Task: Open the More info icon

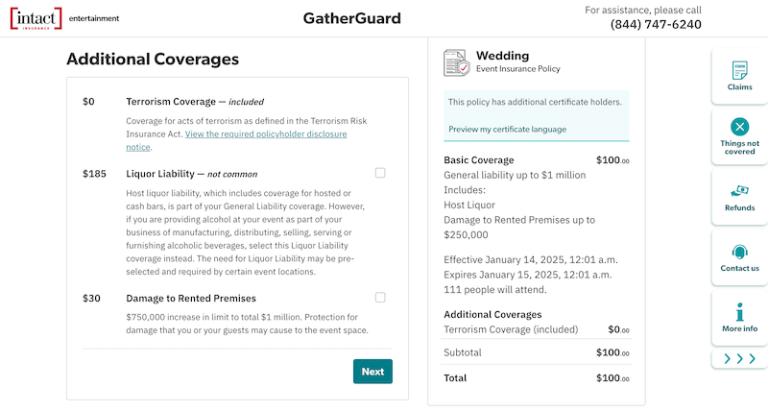Action: [x=739, y=312]
